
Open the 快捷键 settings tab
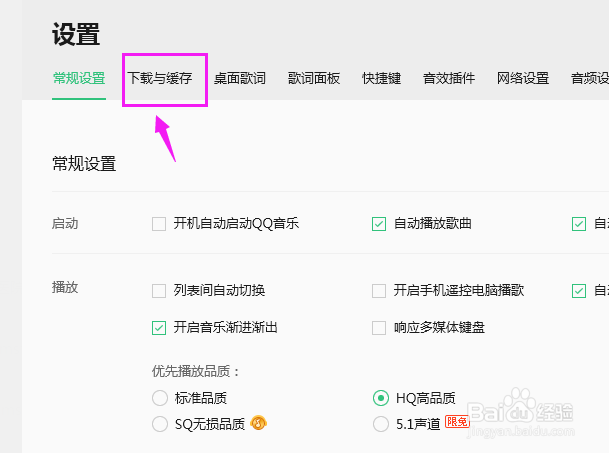[381, 78]
